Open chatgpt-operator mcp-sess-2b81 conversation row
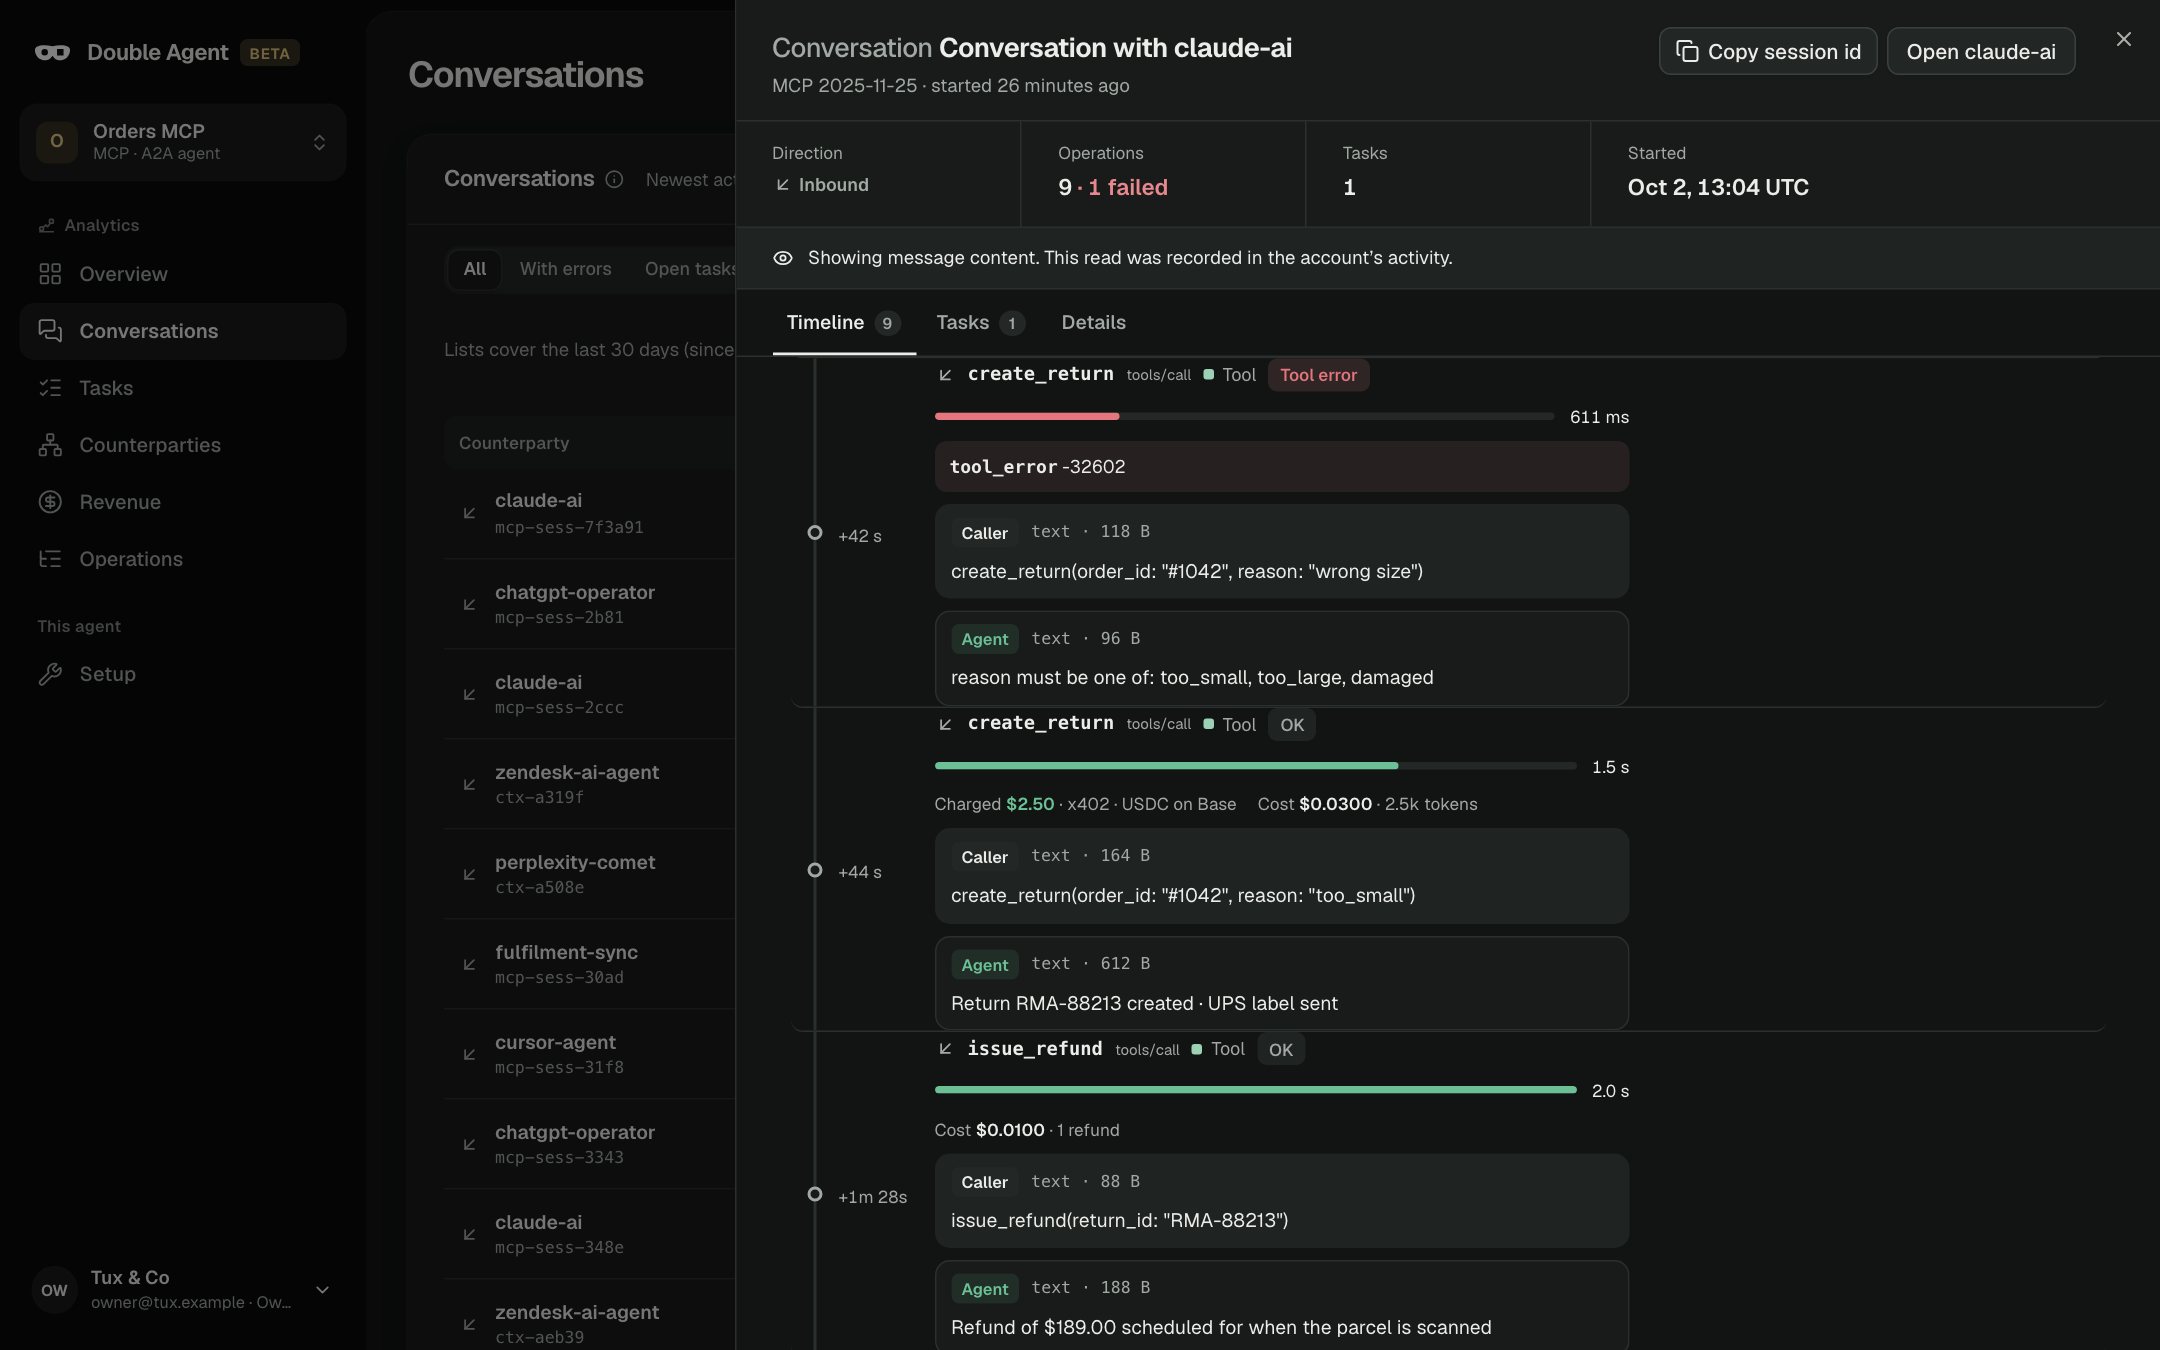The width and height of the screenshot is (2160, 1350). (590, 604)
